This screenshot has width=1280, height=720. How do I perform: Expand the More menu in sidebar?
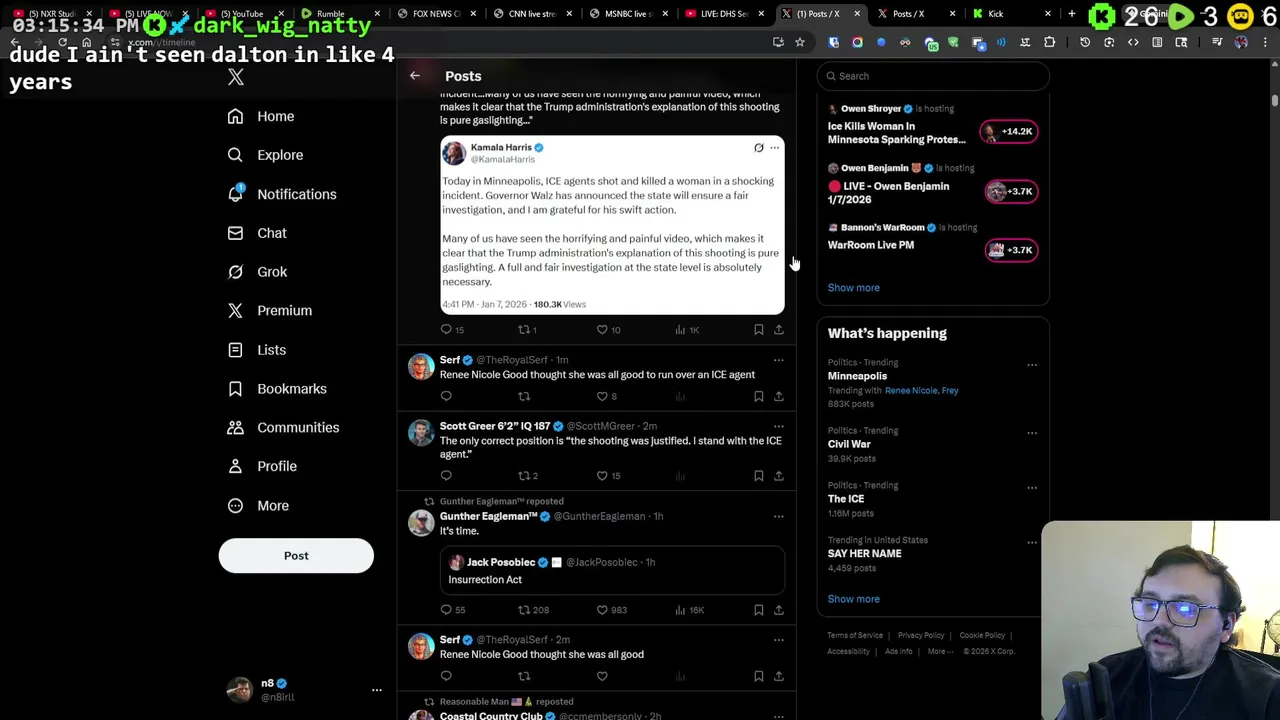258,506
